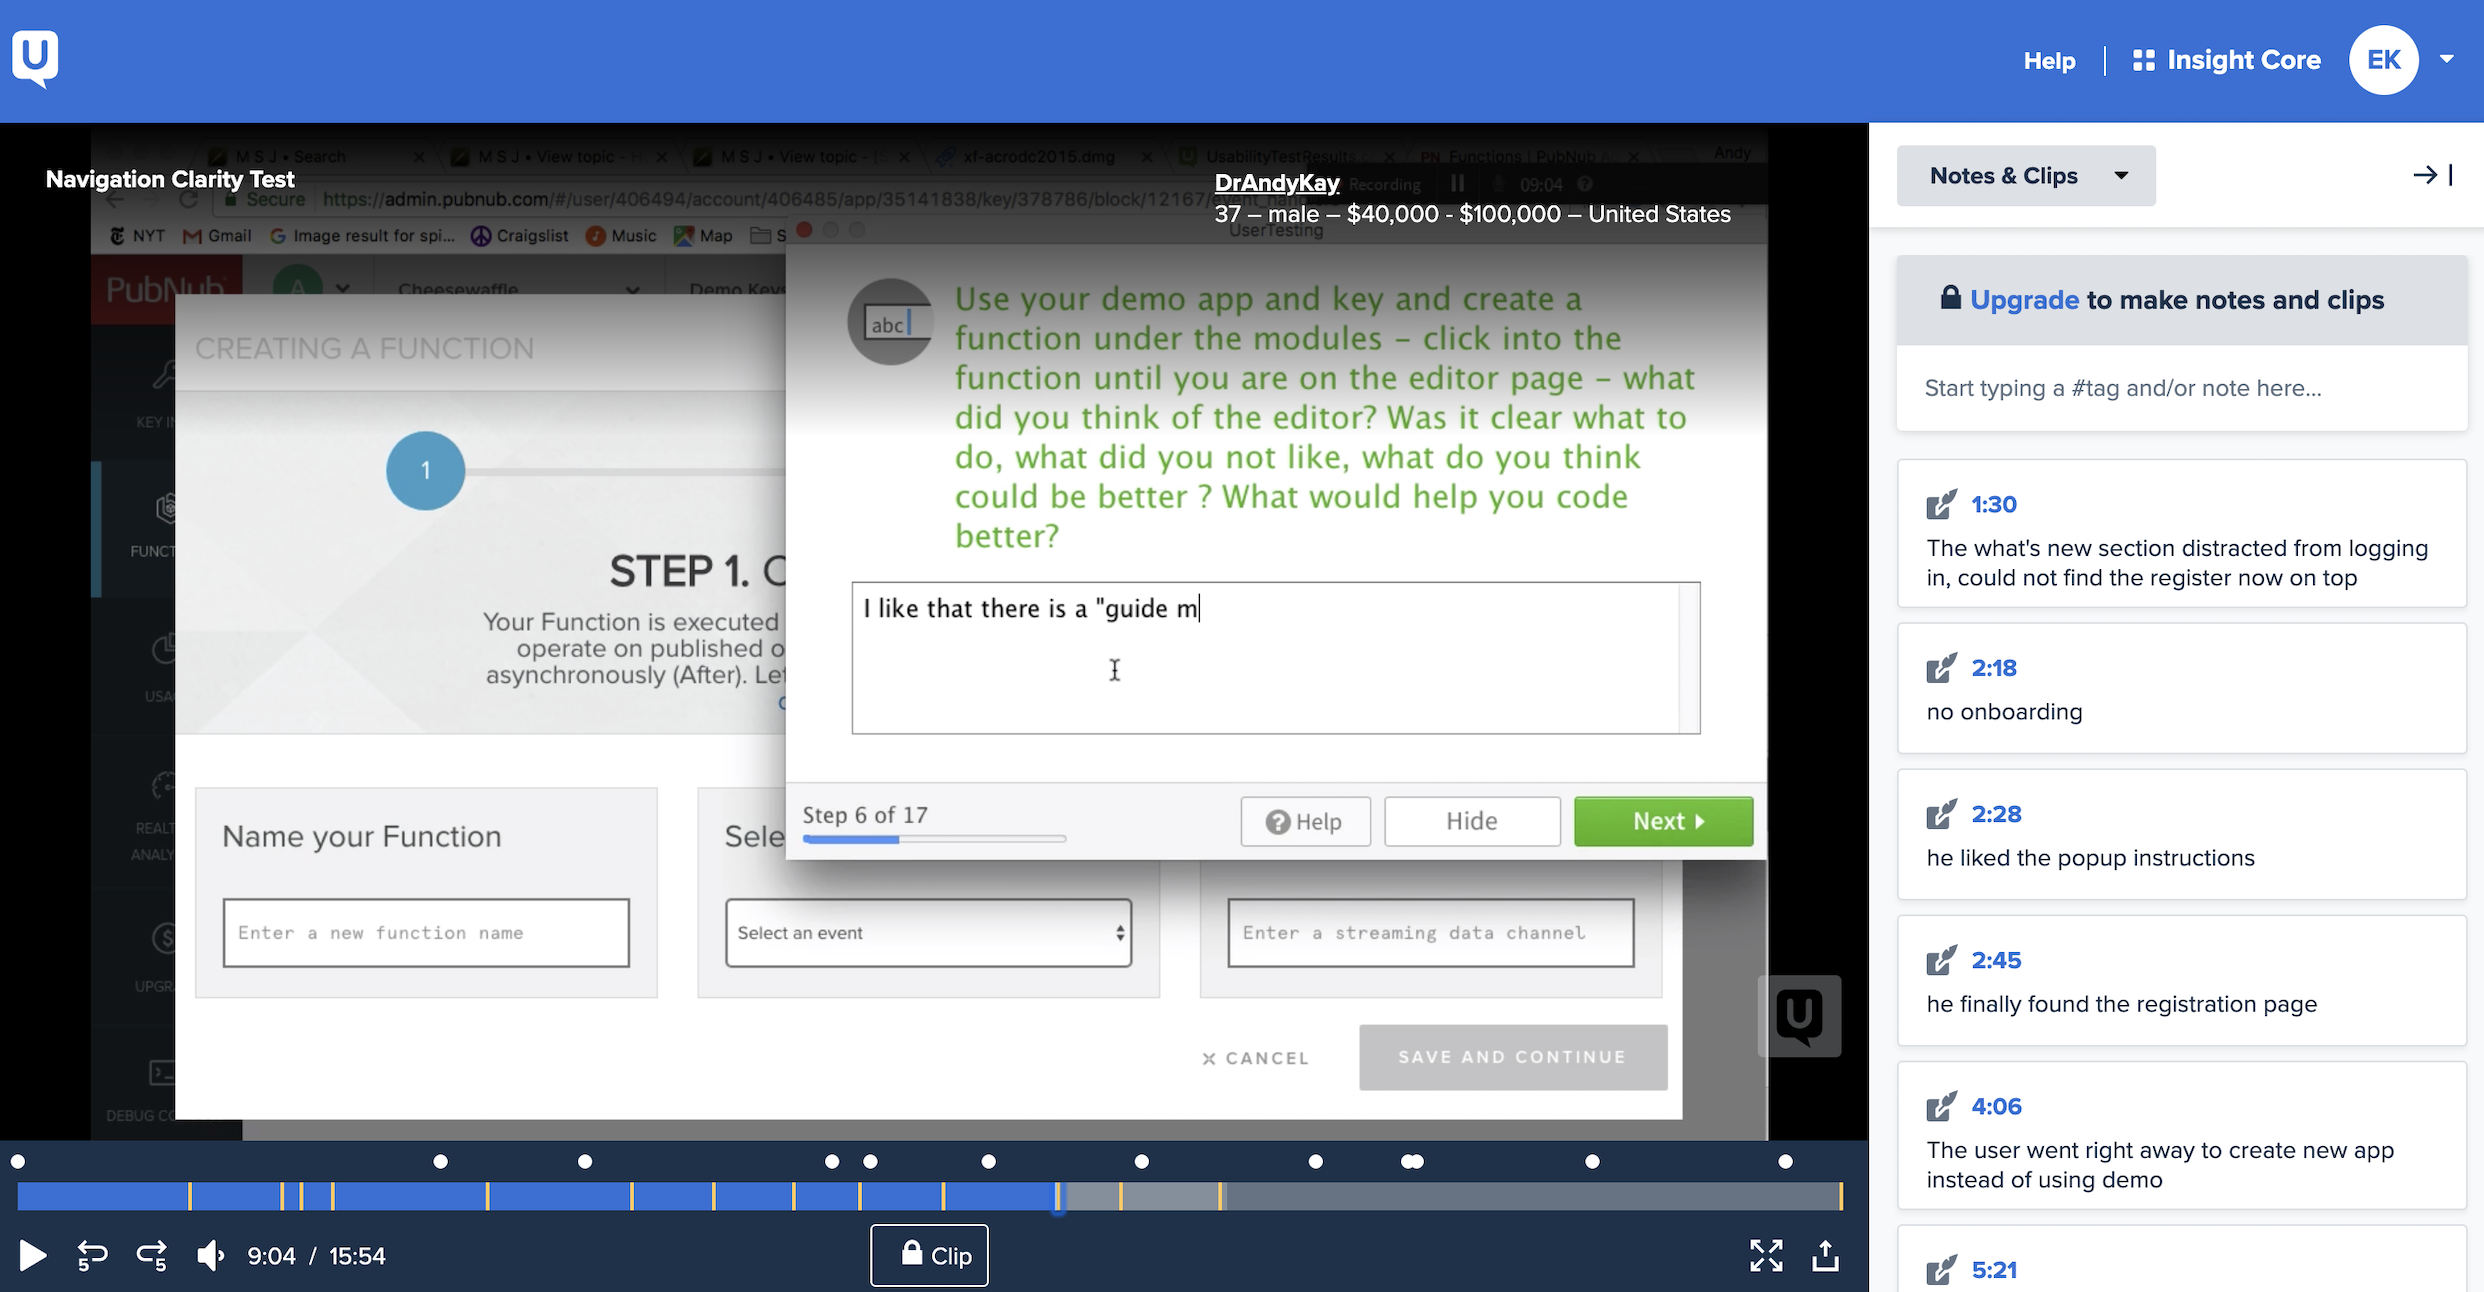
Task: Open the DrAndyKay participant link
Action: 1276,183
